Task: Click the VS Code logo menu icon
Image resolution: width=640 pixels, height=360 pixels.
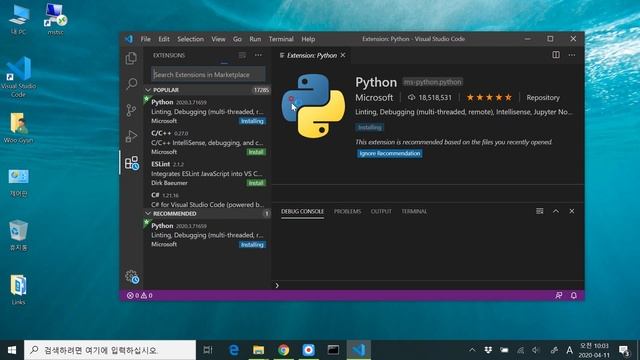Action: tap(129, 39)
